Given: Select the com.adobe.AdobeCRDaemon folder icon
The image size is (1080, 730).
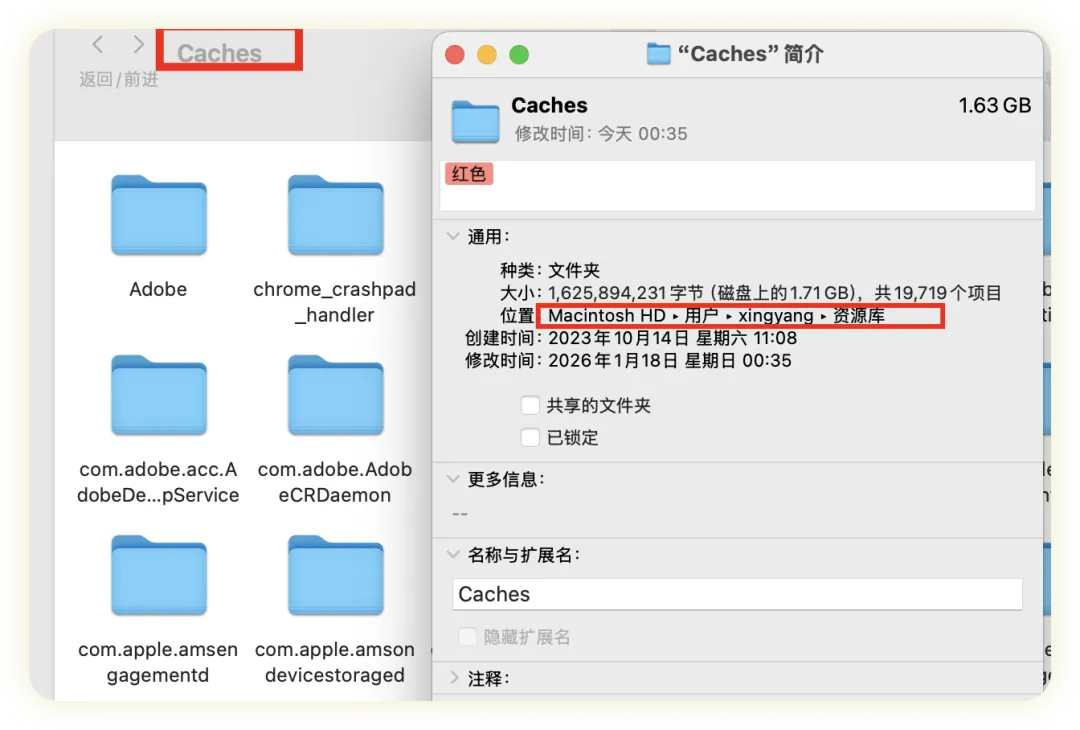Looking at the screenshot, I should [335, 395].
